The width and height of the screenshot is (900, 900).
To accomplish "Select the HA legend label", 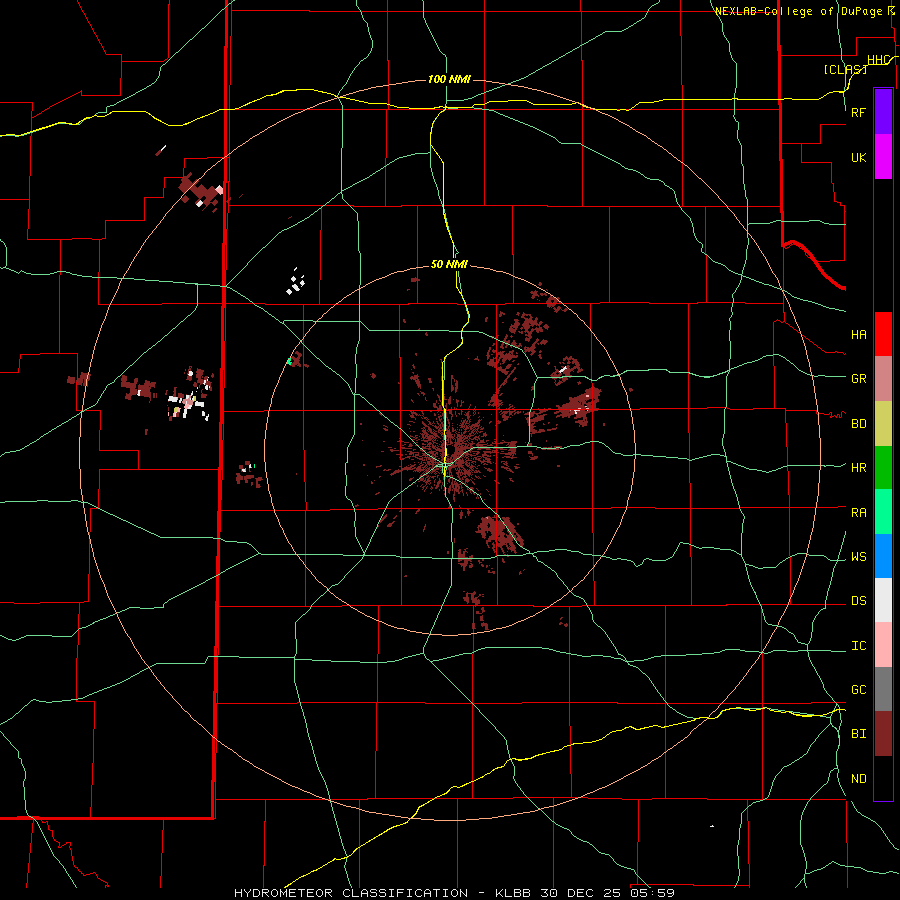I will click(858, 335).
